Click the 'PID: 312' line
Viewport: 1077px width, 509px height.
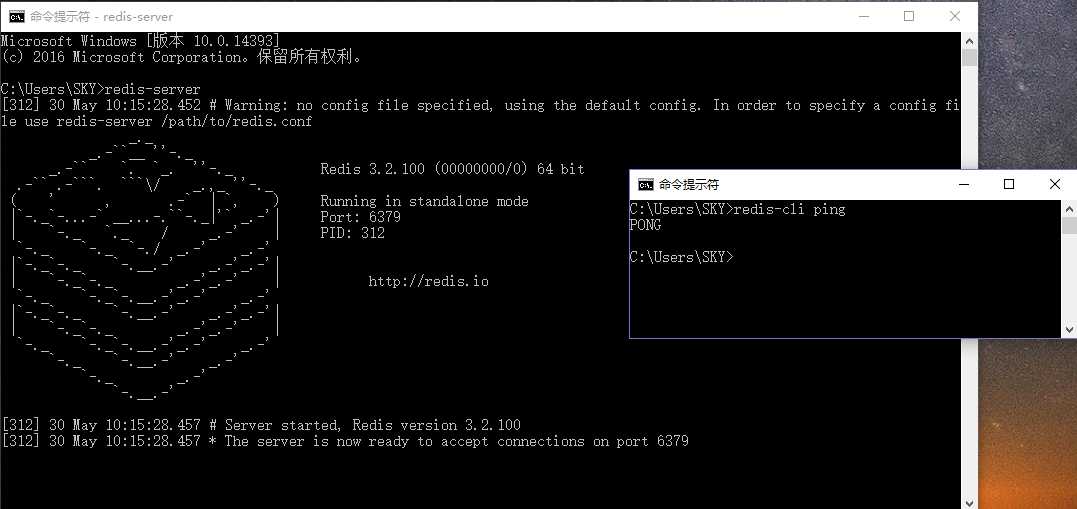pos(352,234)
